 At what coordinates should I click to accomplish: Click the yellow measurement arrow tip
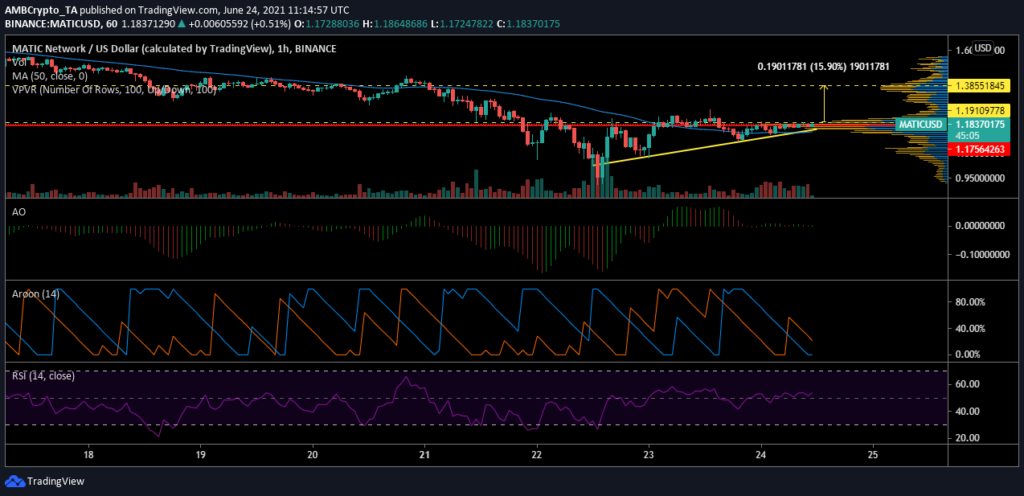coord(825,86)
